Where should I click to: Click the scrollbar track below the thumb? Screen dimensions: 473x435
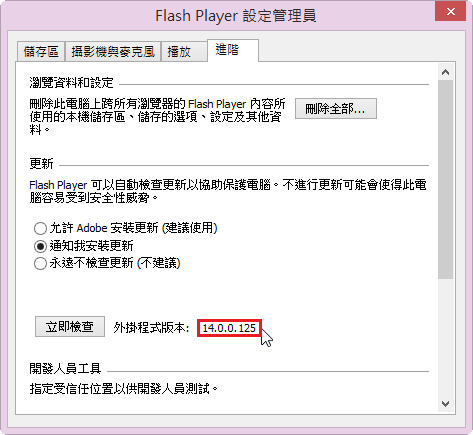click(445, 338)
